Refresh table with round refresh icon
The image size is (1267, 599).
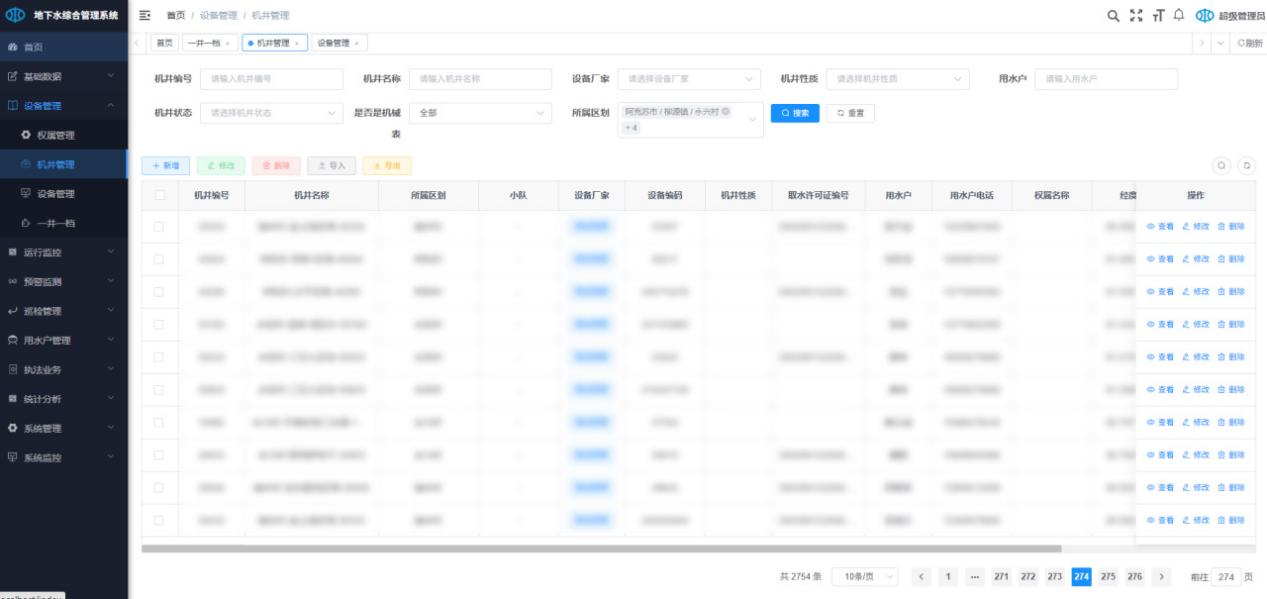pos(1247,166)
